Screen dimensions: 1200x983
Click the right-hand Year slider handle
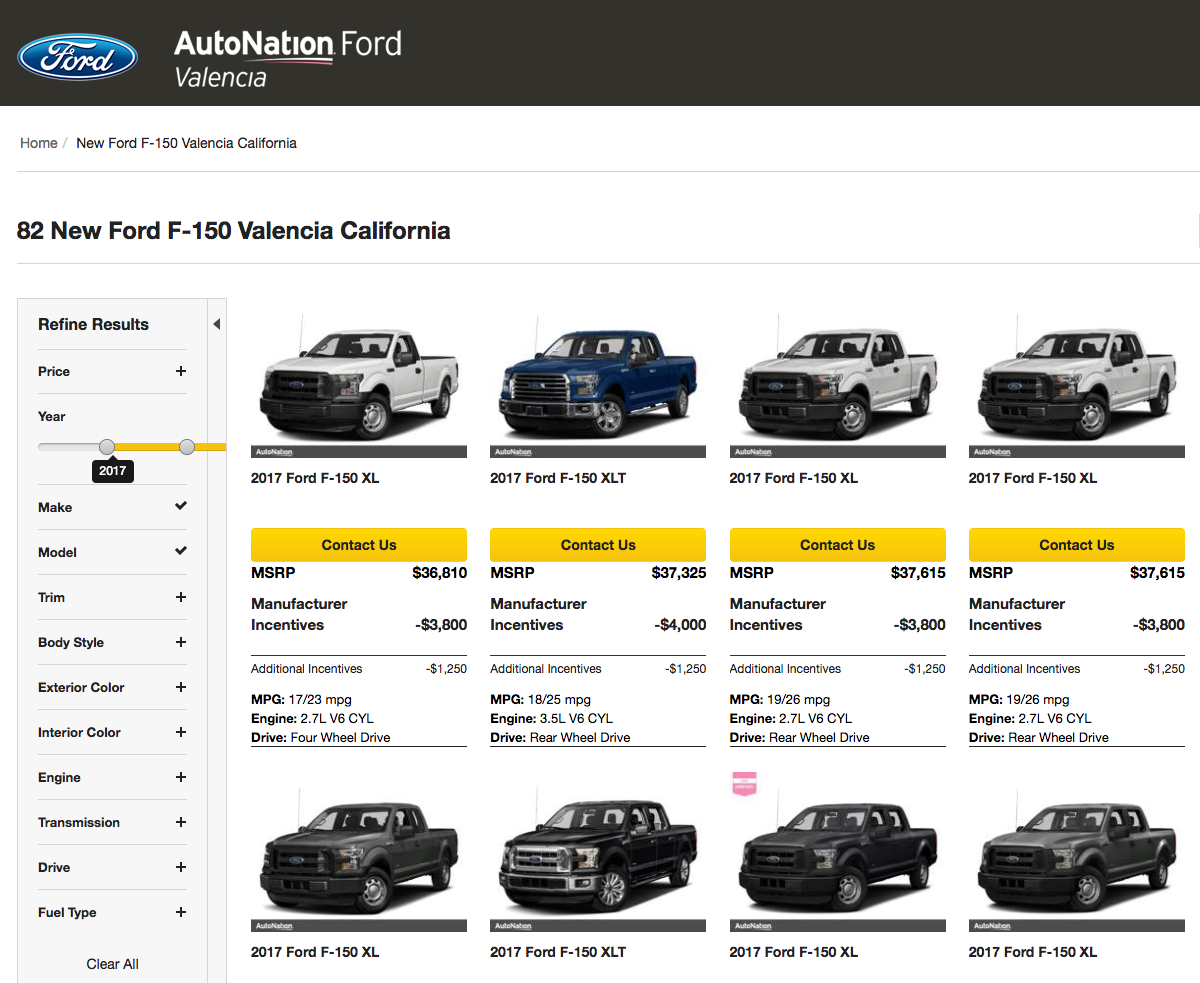pyautogui.click(x=187, y=447)
